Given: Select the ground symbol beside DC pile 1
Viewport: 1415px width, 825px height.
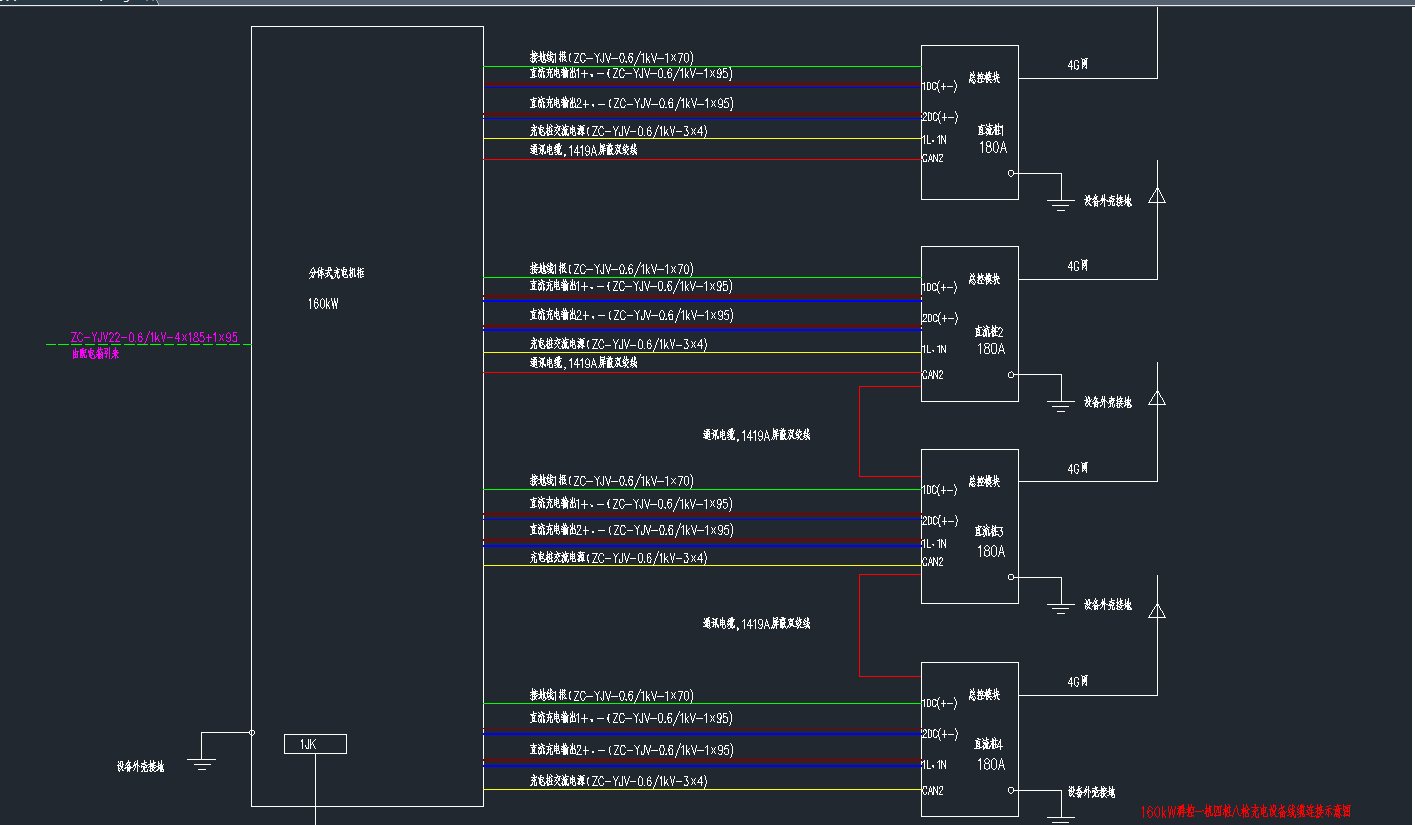Looking at the screenshot, I should (1060, 205).
